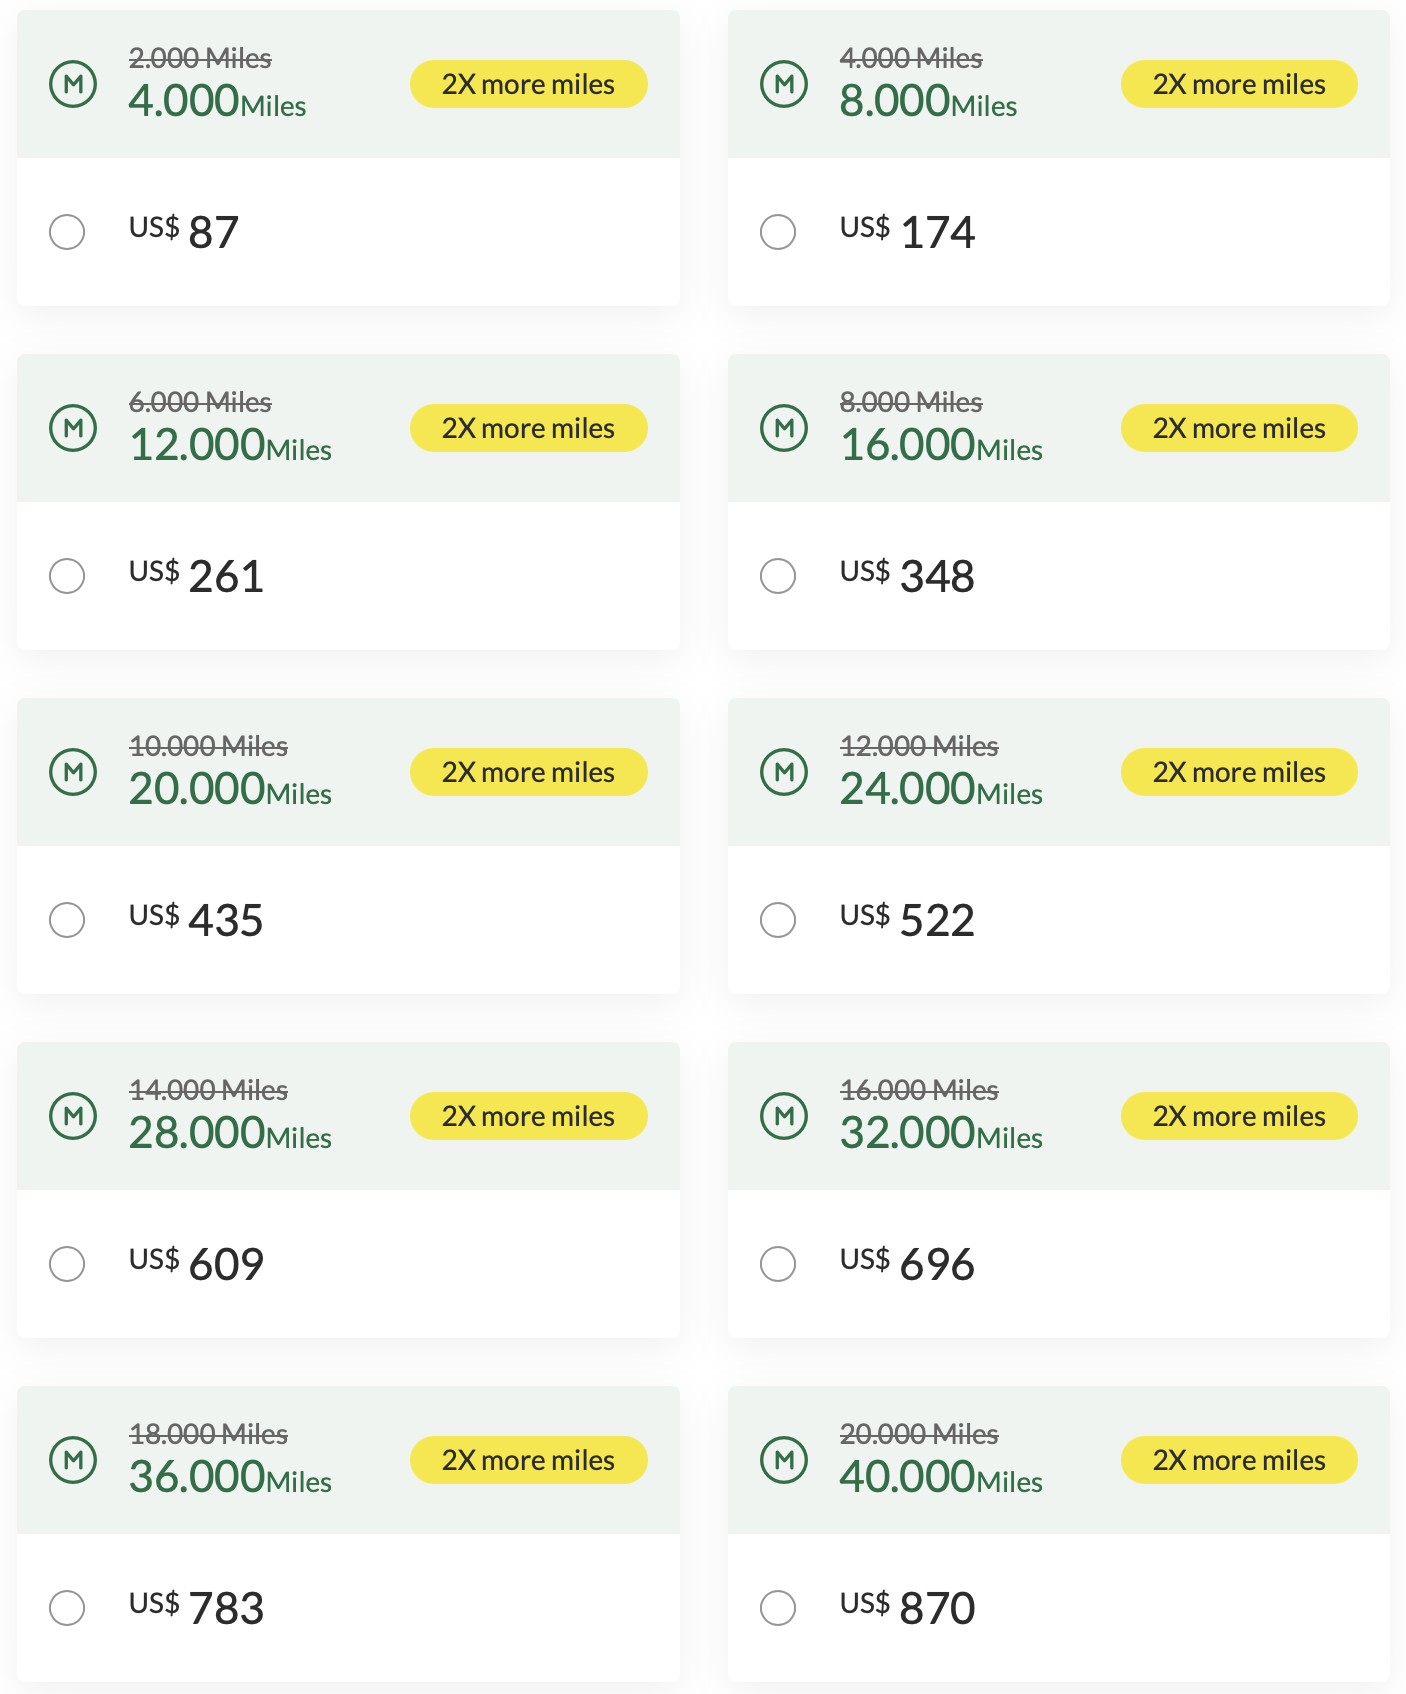The height and width of the screenshot is (1694, 1406).
Task: Click the 2X more miles badge on 36.000 Miles card
Action: pyautogui.click(x=528, y=1460)
